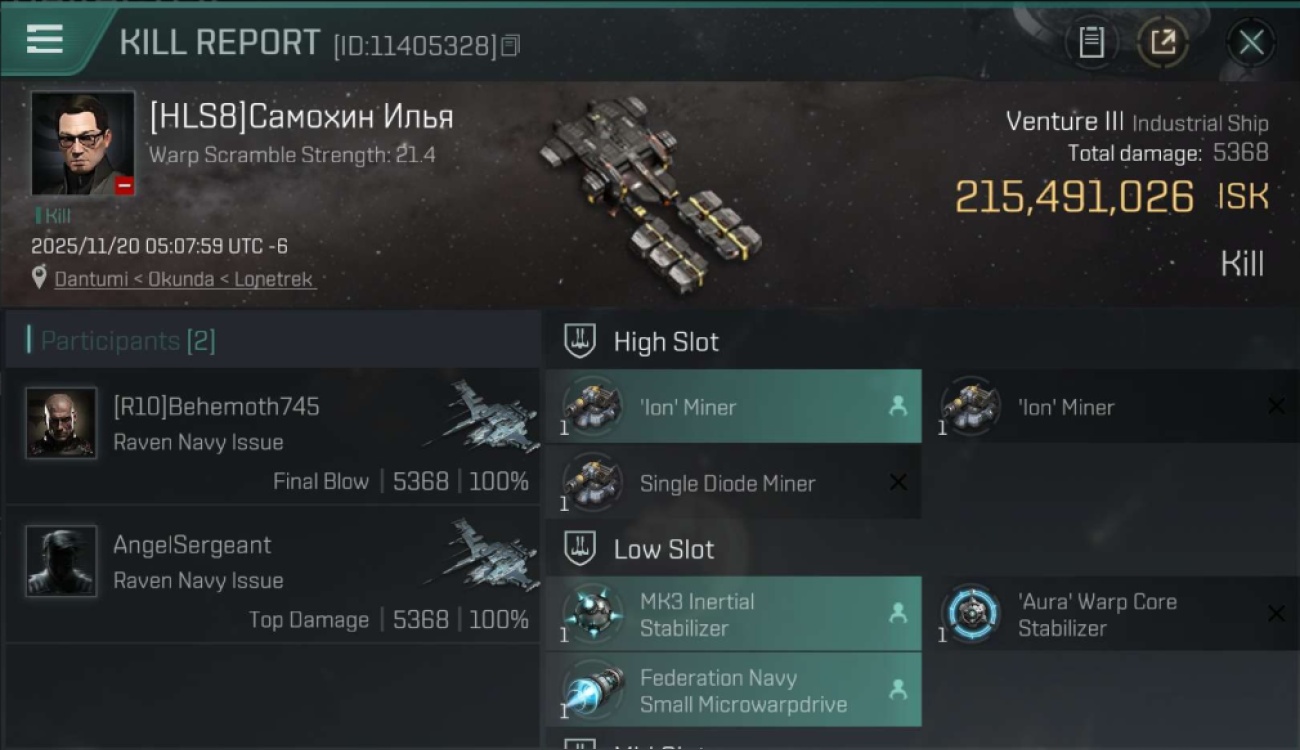
Task: Click the destroyed X on second 'Ion' Miner
Action: 1276,406
